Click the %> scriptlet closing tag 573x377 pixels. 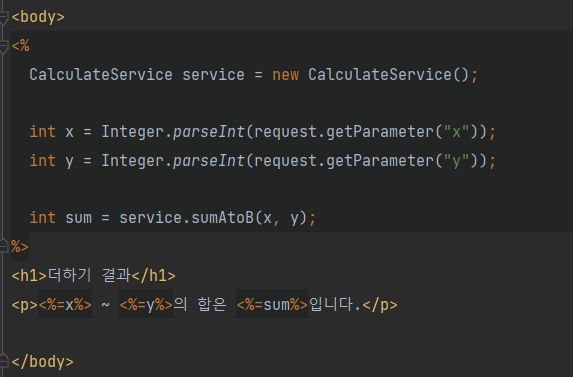20,247
